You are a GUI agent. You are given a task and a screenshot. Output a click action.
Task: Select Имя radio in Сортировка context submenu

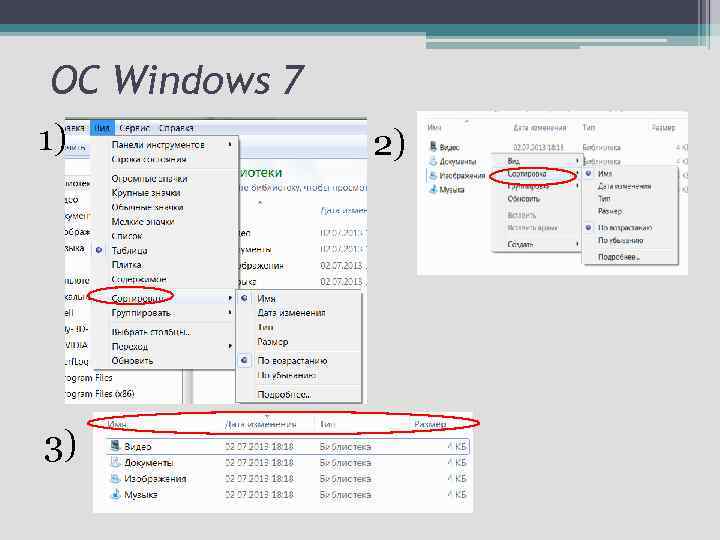point(588,173)
